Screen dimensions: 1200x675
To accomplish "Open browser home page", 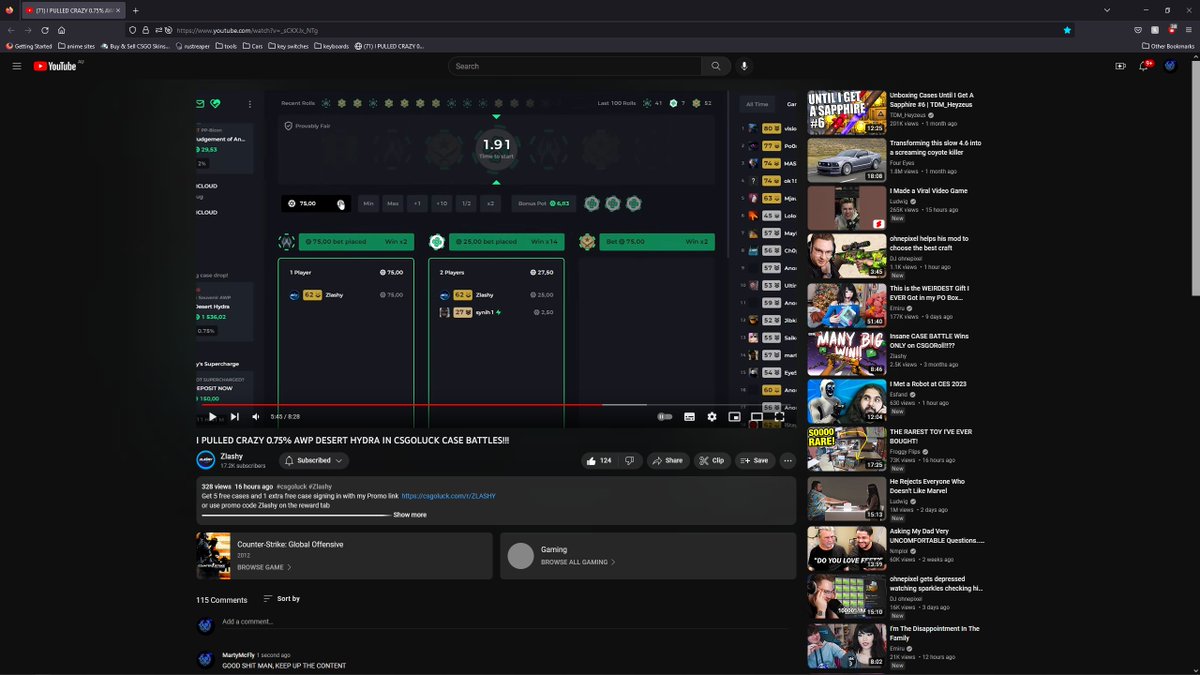I will (61, 30).
